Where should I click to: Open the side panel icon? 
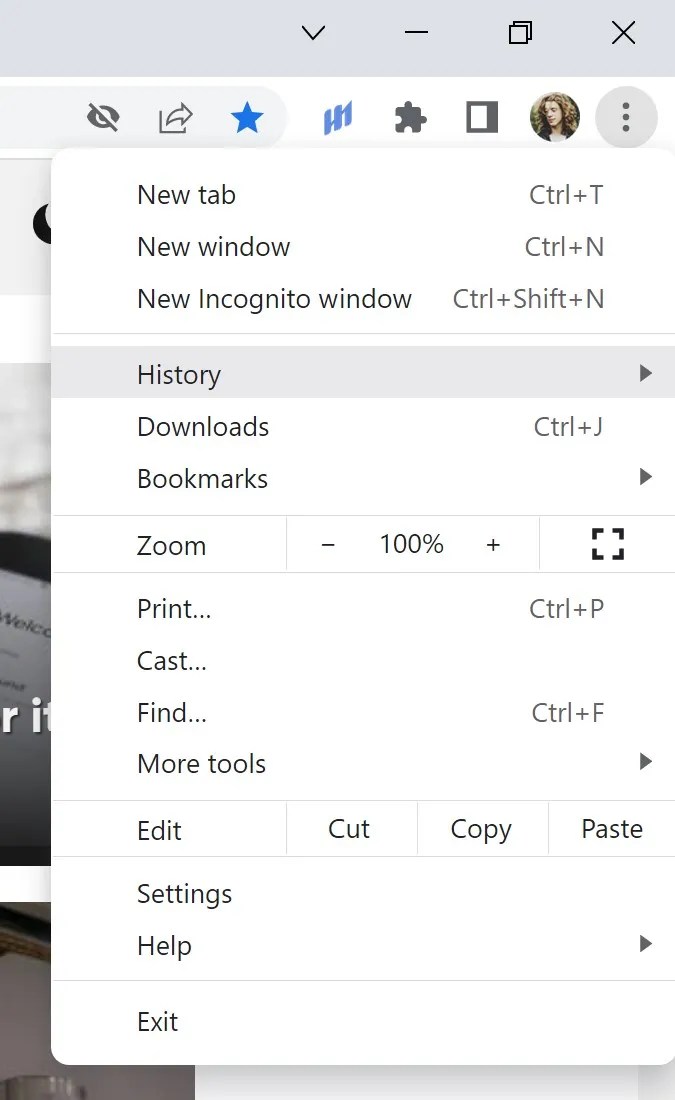(x=481, y=116)
